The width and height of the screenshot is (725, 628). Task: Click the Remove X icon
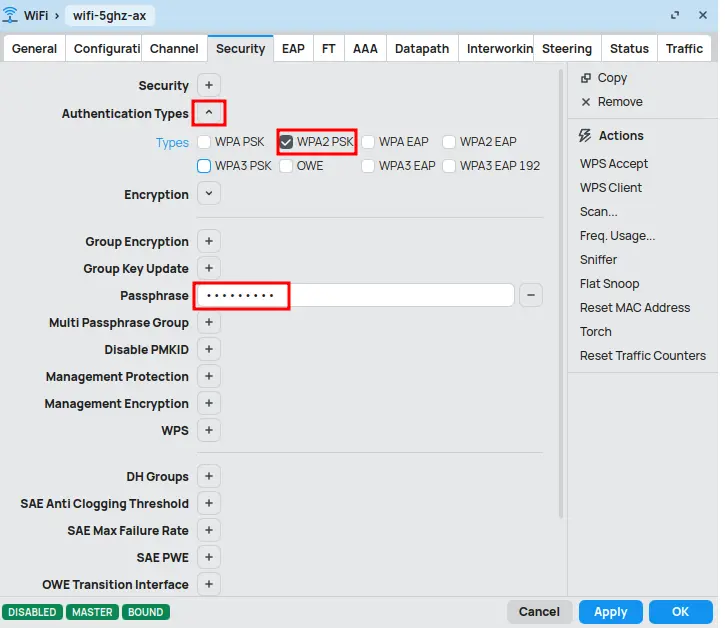pyautogui.click(x=586, y=102)
